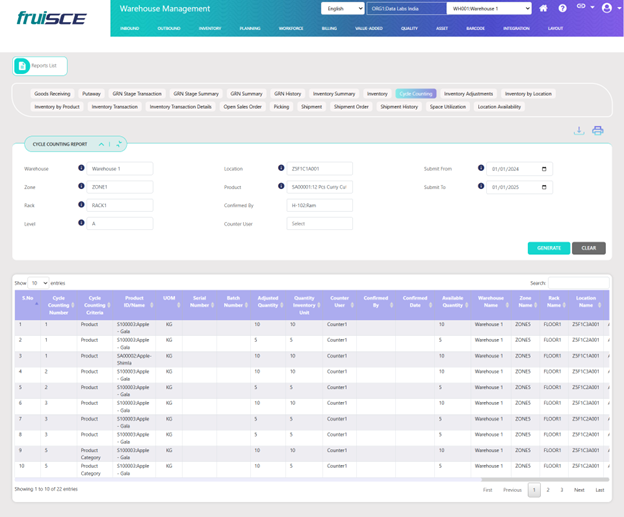Print the cycle counting report
Viewport: 624px width, 517px height.
pos(597,131)
